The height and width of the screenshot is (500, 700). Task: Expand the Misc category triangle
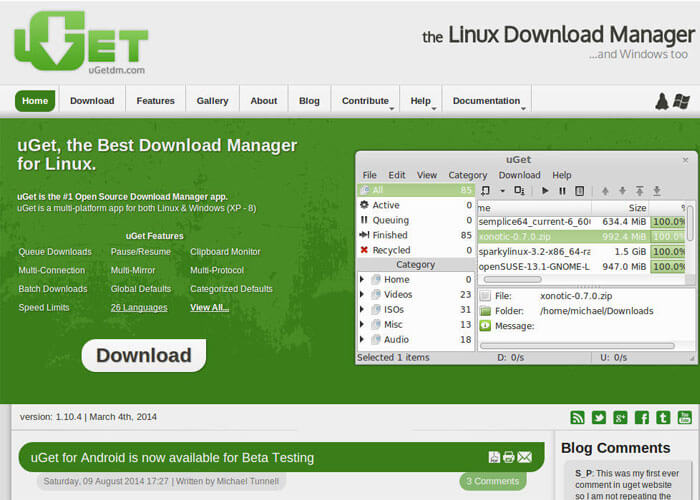coord(362,325)
